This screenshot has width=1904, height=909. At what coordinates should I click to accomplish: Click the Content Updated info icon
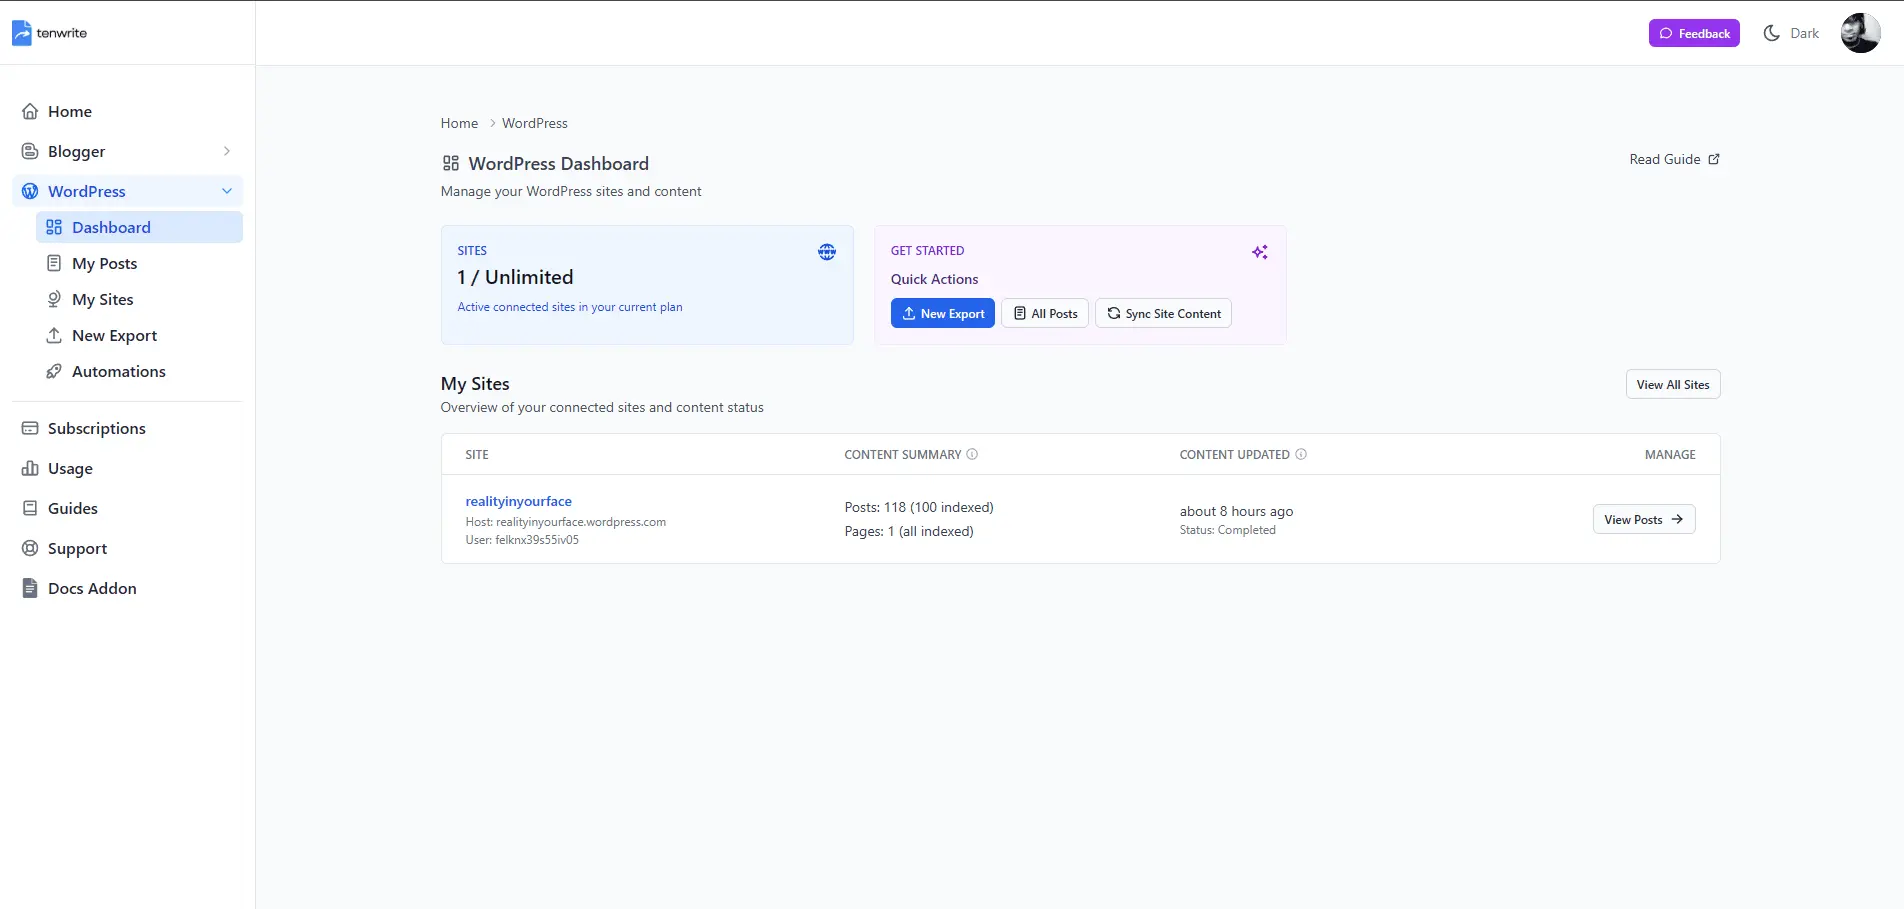[1301, 454]
